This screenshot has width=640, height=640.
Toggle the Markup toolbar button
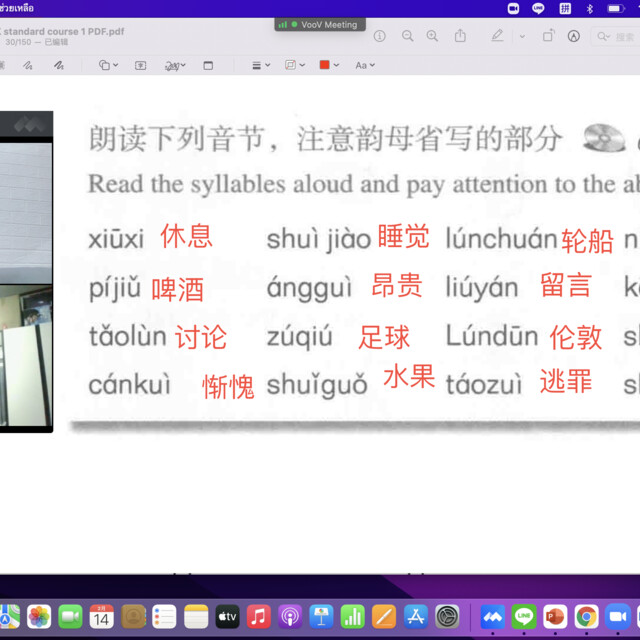[573, 36]
